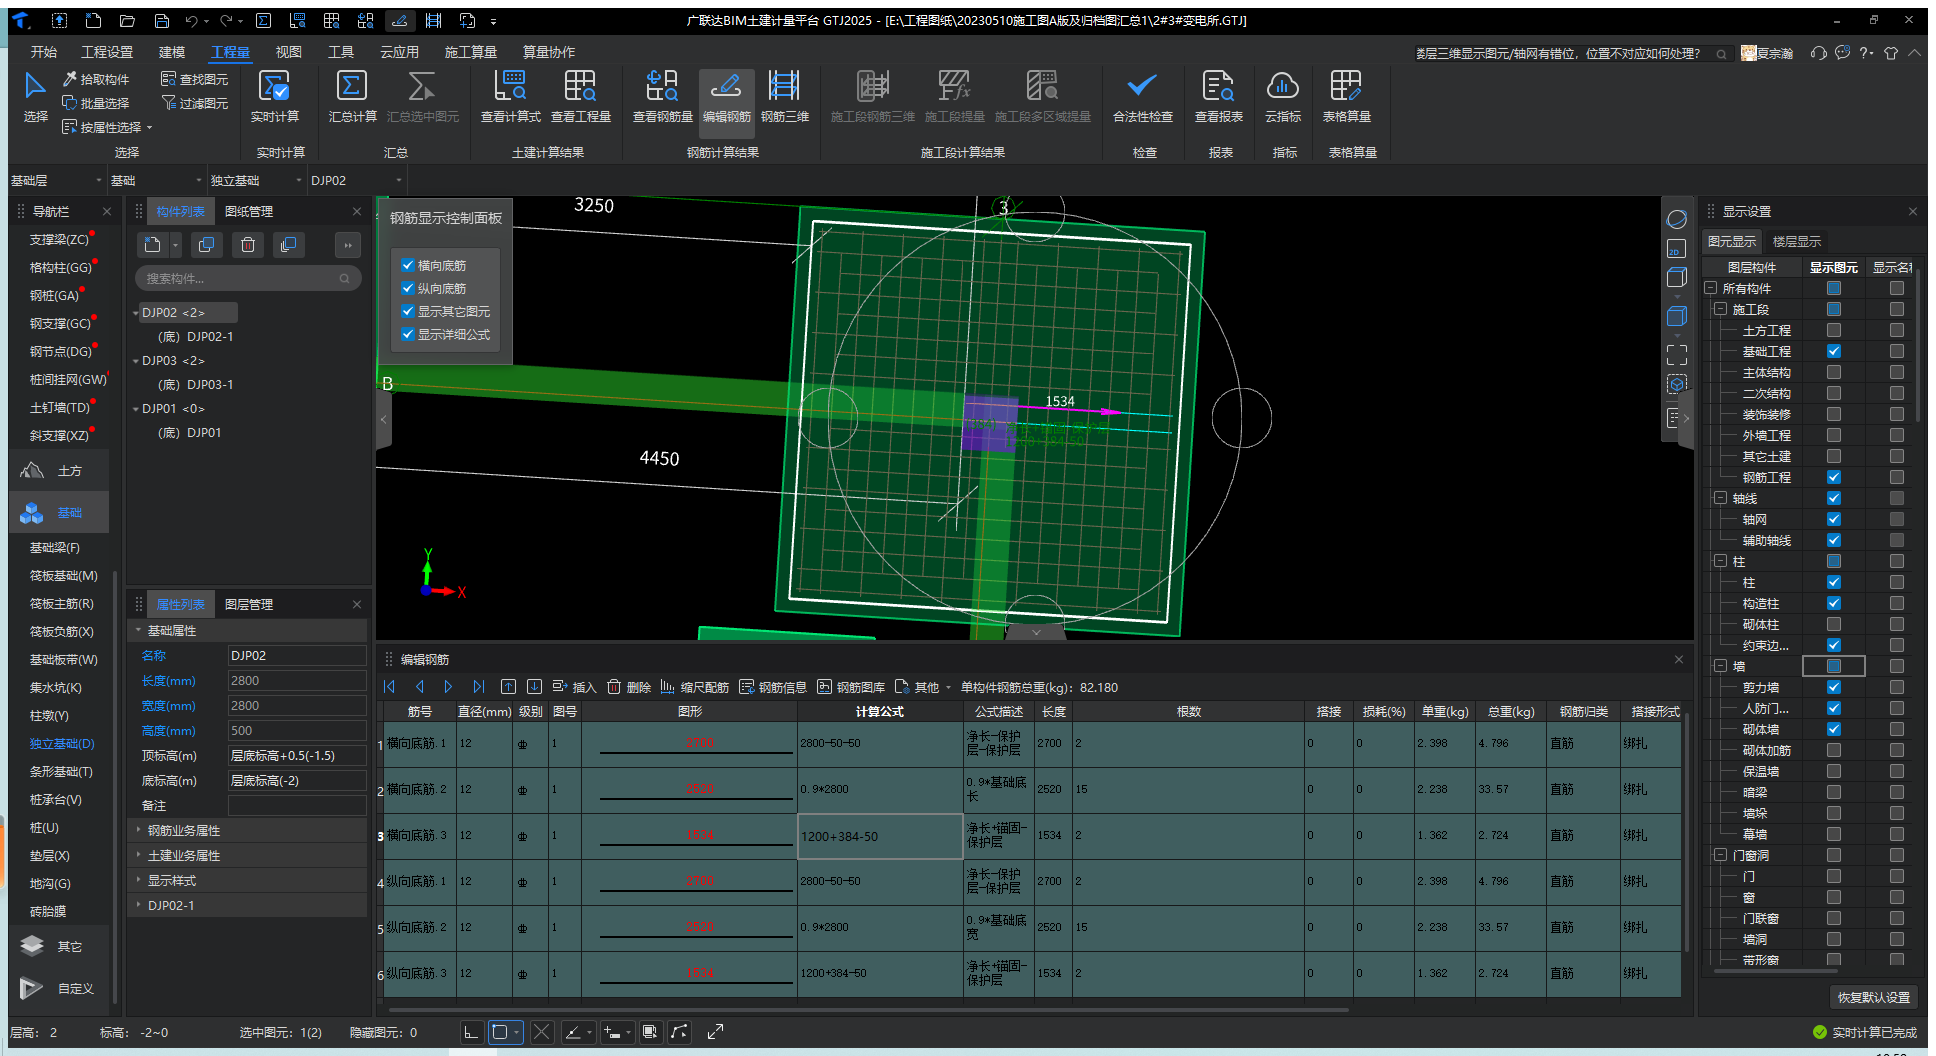
Task: Collapse 门窗洞 group in 显示设置
Action: click(x=1720, y=855)
